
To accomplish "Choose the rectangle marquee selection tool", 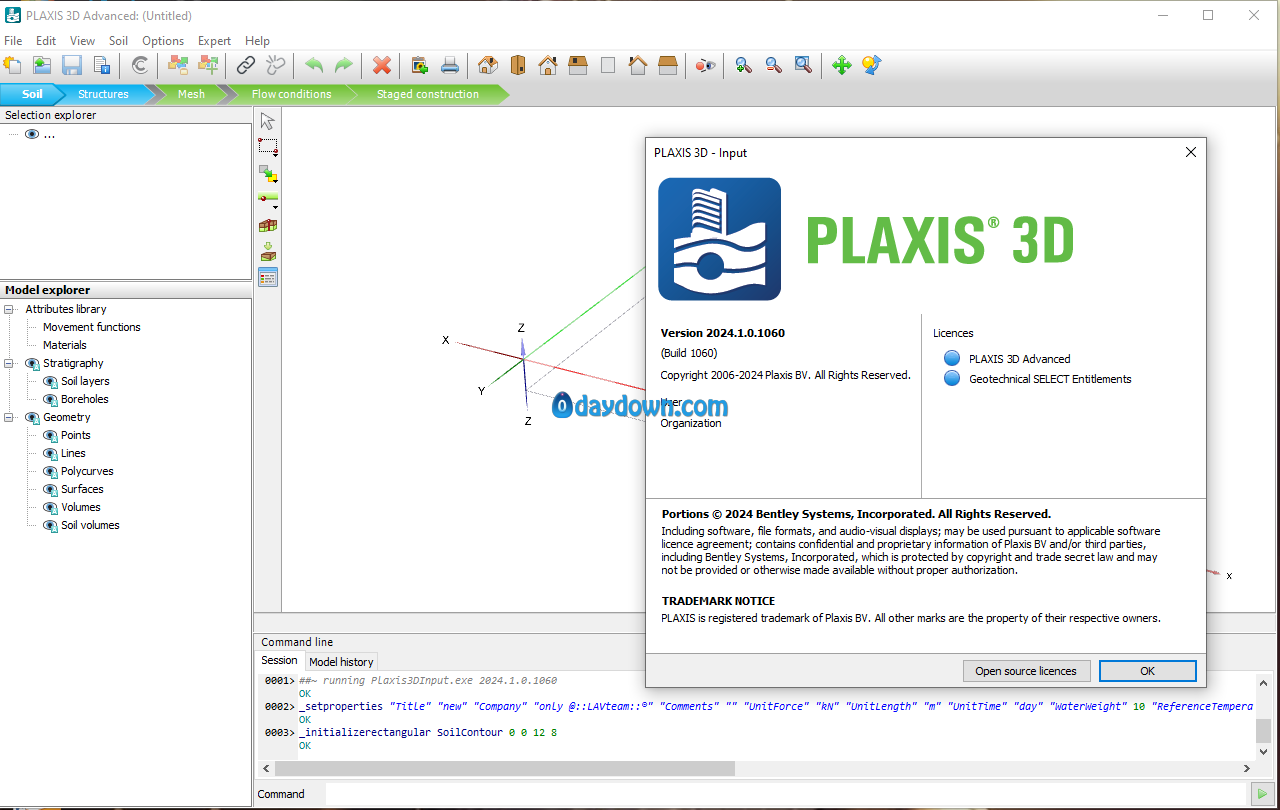I will point(267,147).
